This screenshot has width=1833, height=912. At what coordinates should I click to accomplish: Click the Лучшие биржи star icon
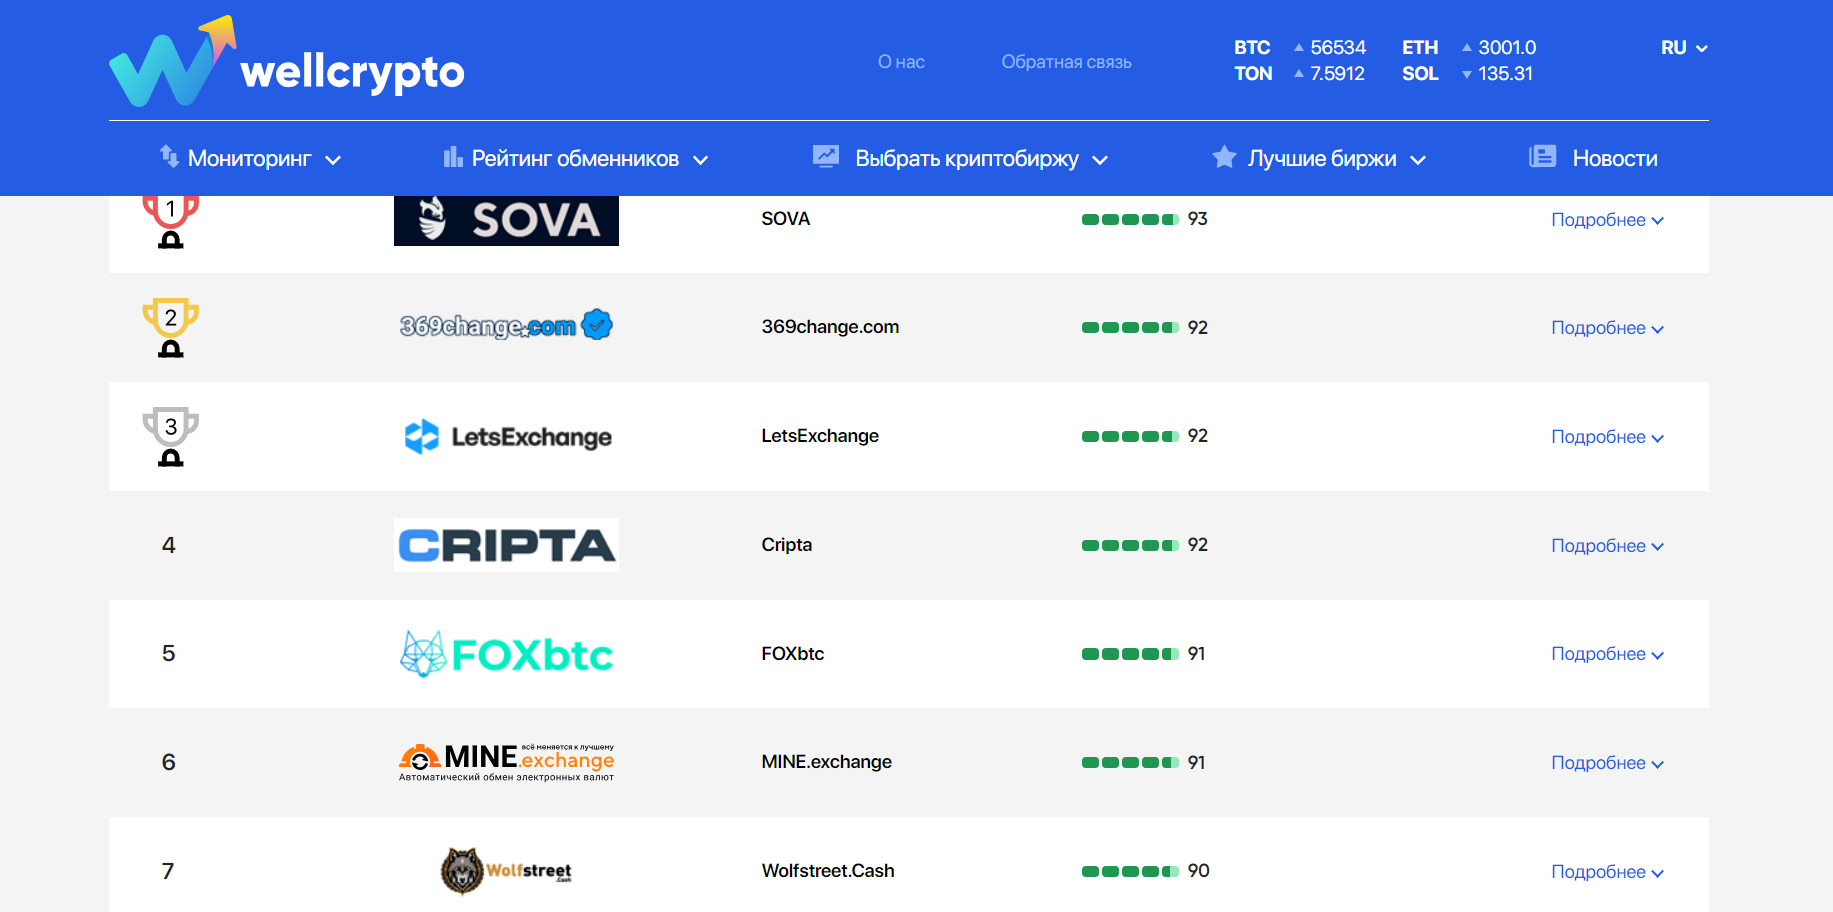point(1224,156)
